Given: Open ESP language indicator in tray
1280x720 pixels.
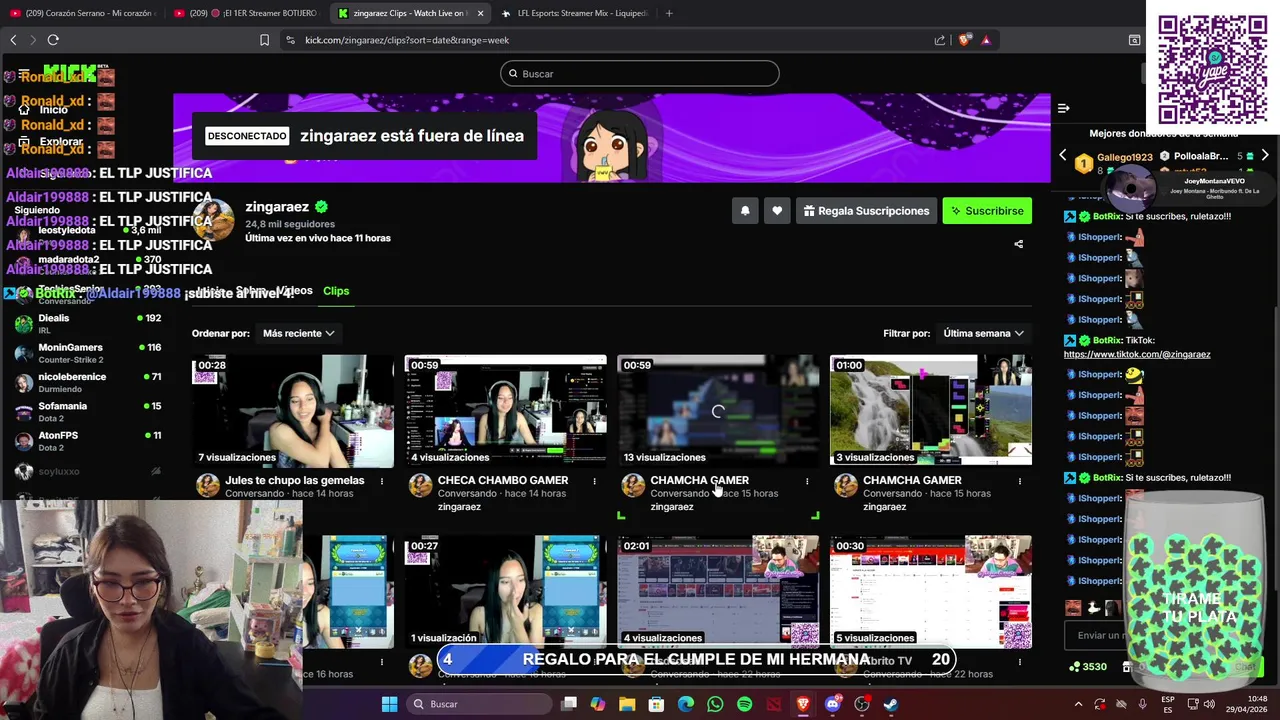Looking at the screenshot, I should coord(1168,704).
